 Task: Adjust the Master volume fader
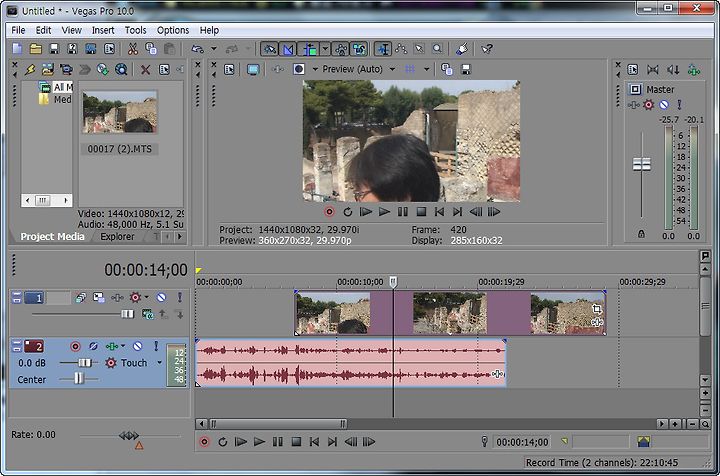(x=641, y=164)
